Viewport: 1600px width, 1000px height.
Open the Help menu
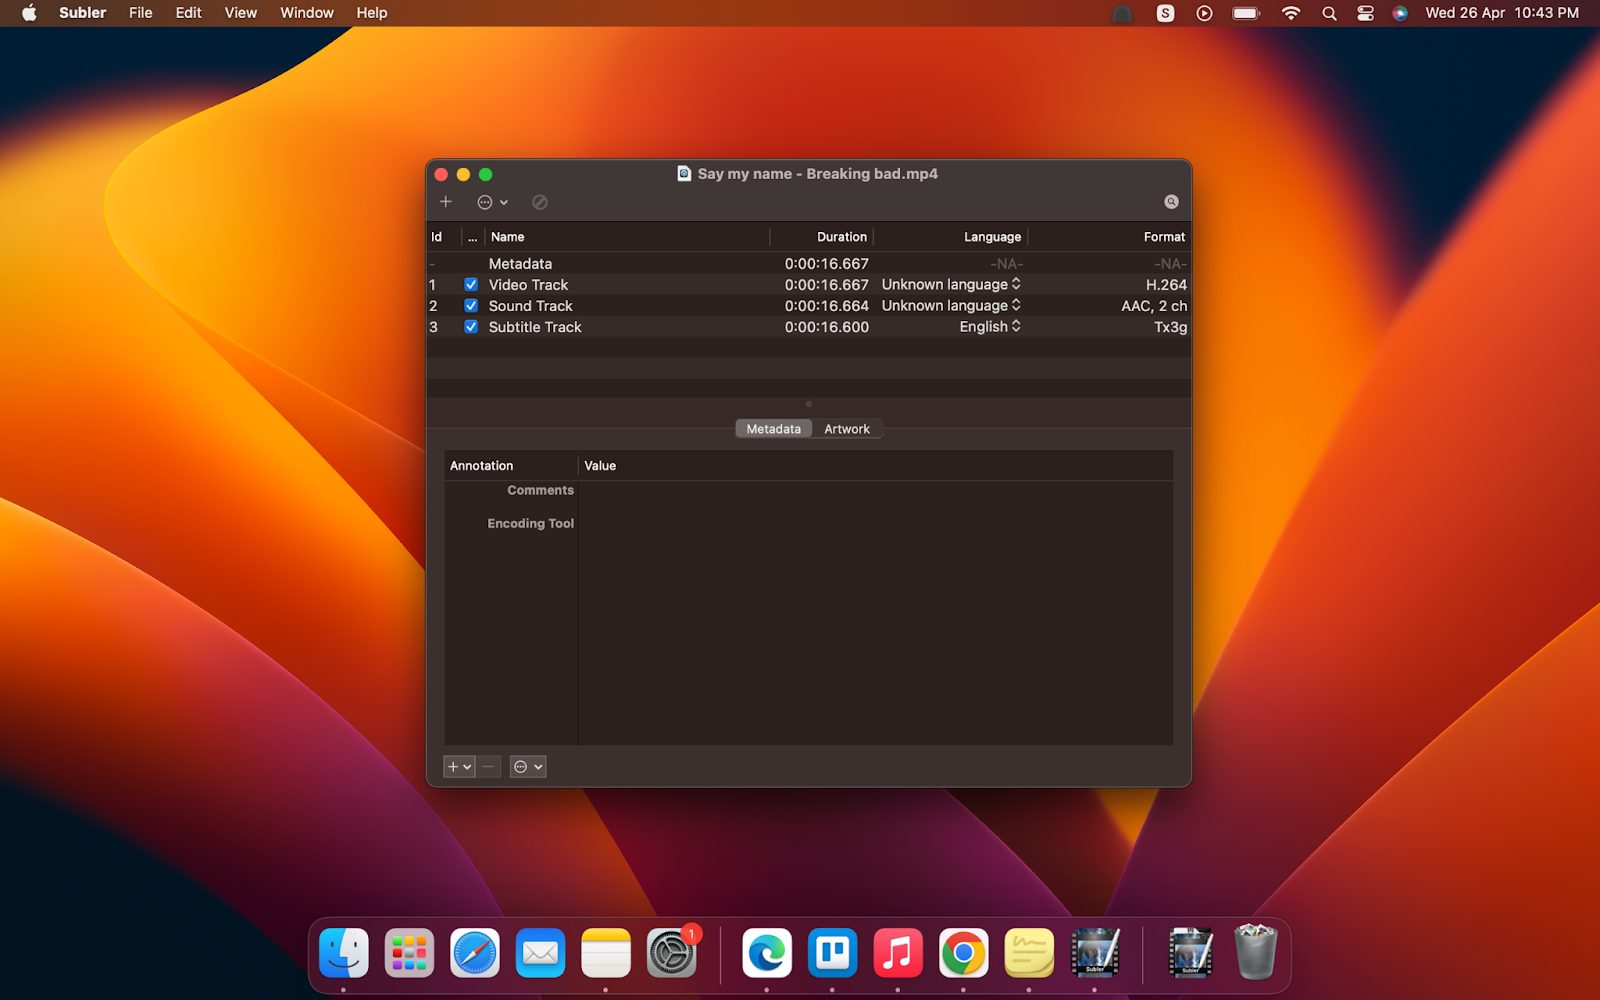click(371, 13)
